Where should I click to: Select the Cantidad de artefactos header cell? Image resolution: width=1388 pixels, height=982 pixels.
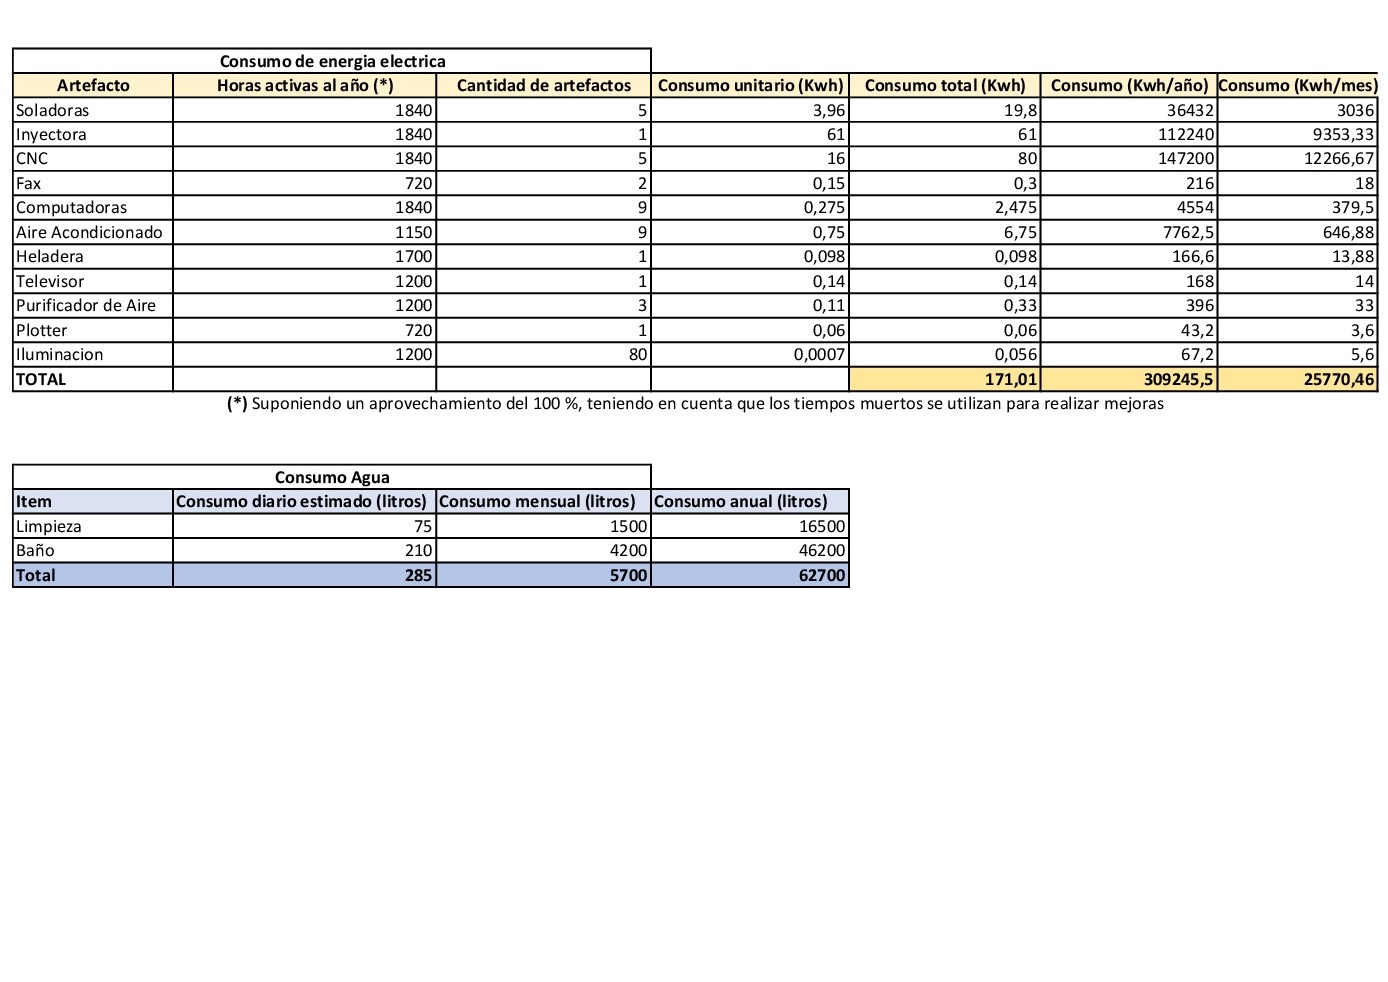pyautogui.click(x=544, y=86)
